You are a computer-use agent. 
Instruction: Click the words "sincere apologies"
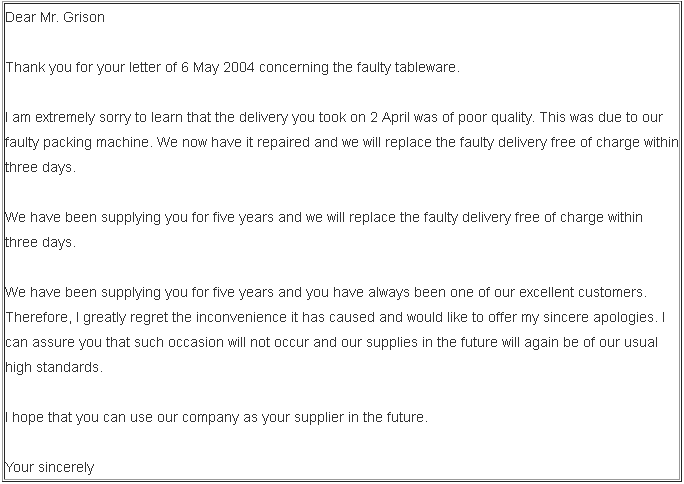click(x=605, y=317)
